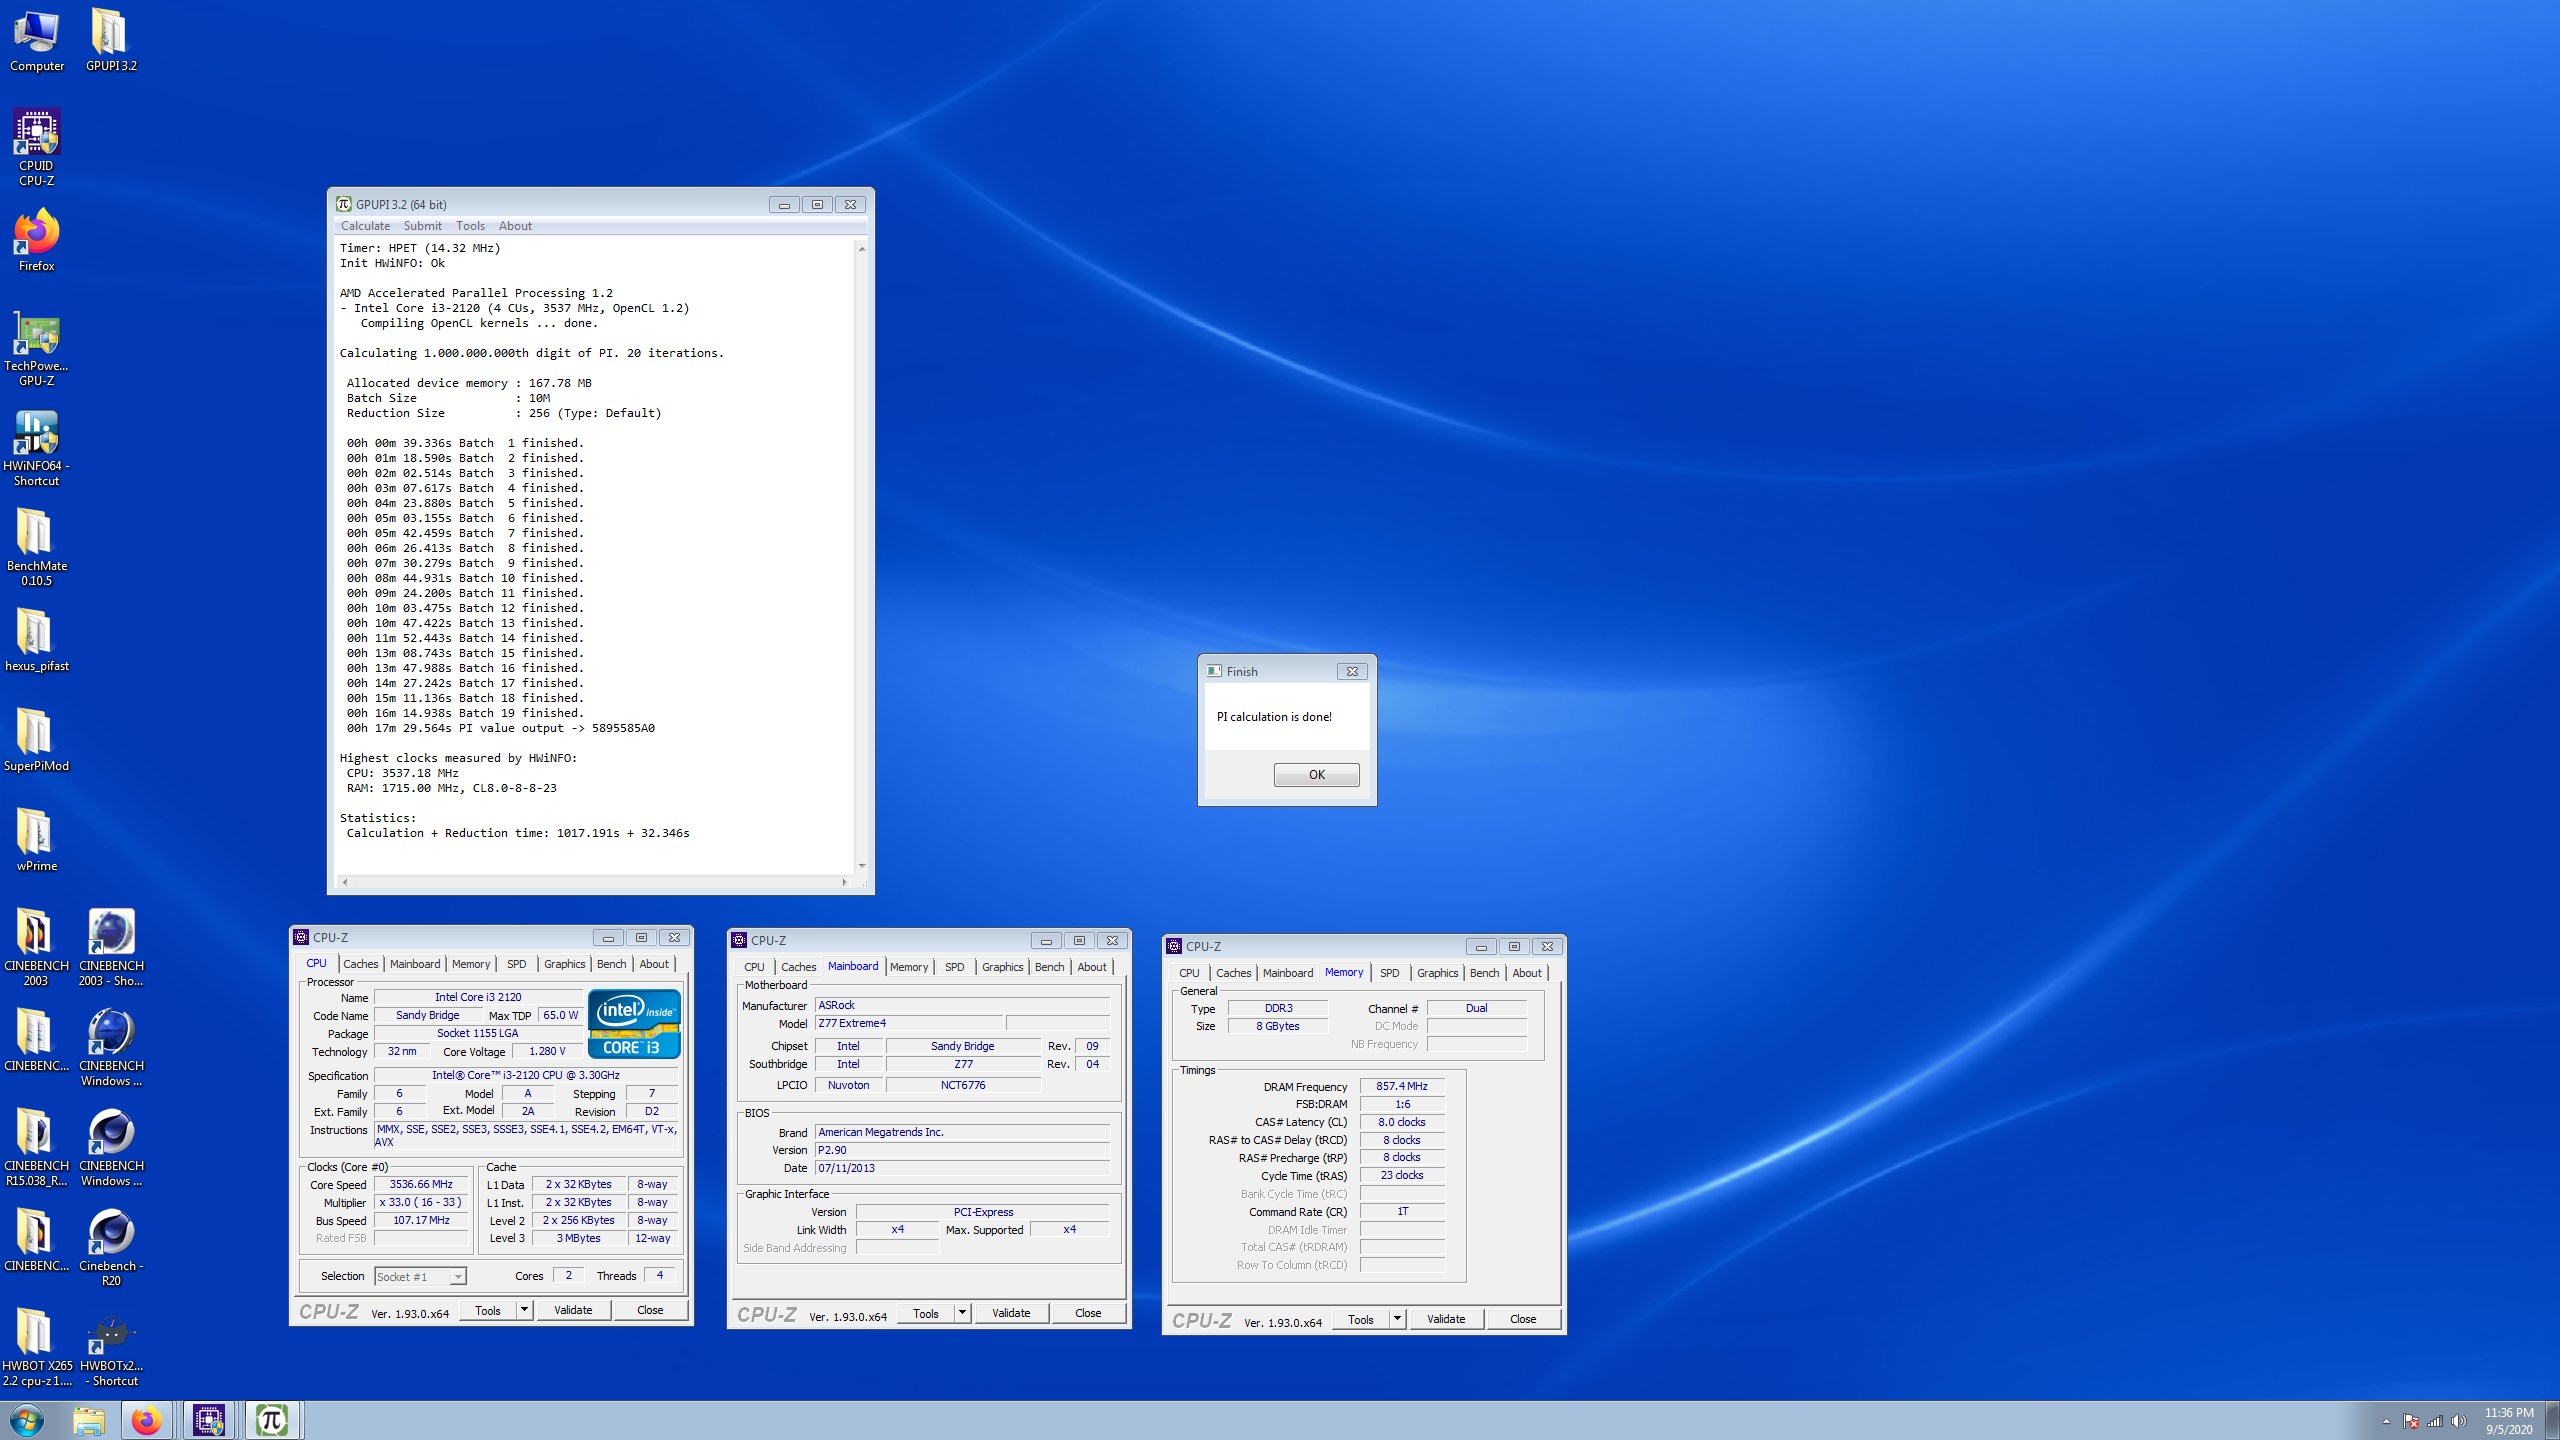Screen dimensions: 2560x1440
Task: Click OK in the Finish dialog
Action: point(1316,775)
